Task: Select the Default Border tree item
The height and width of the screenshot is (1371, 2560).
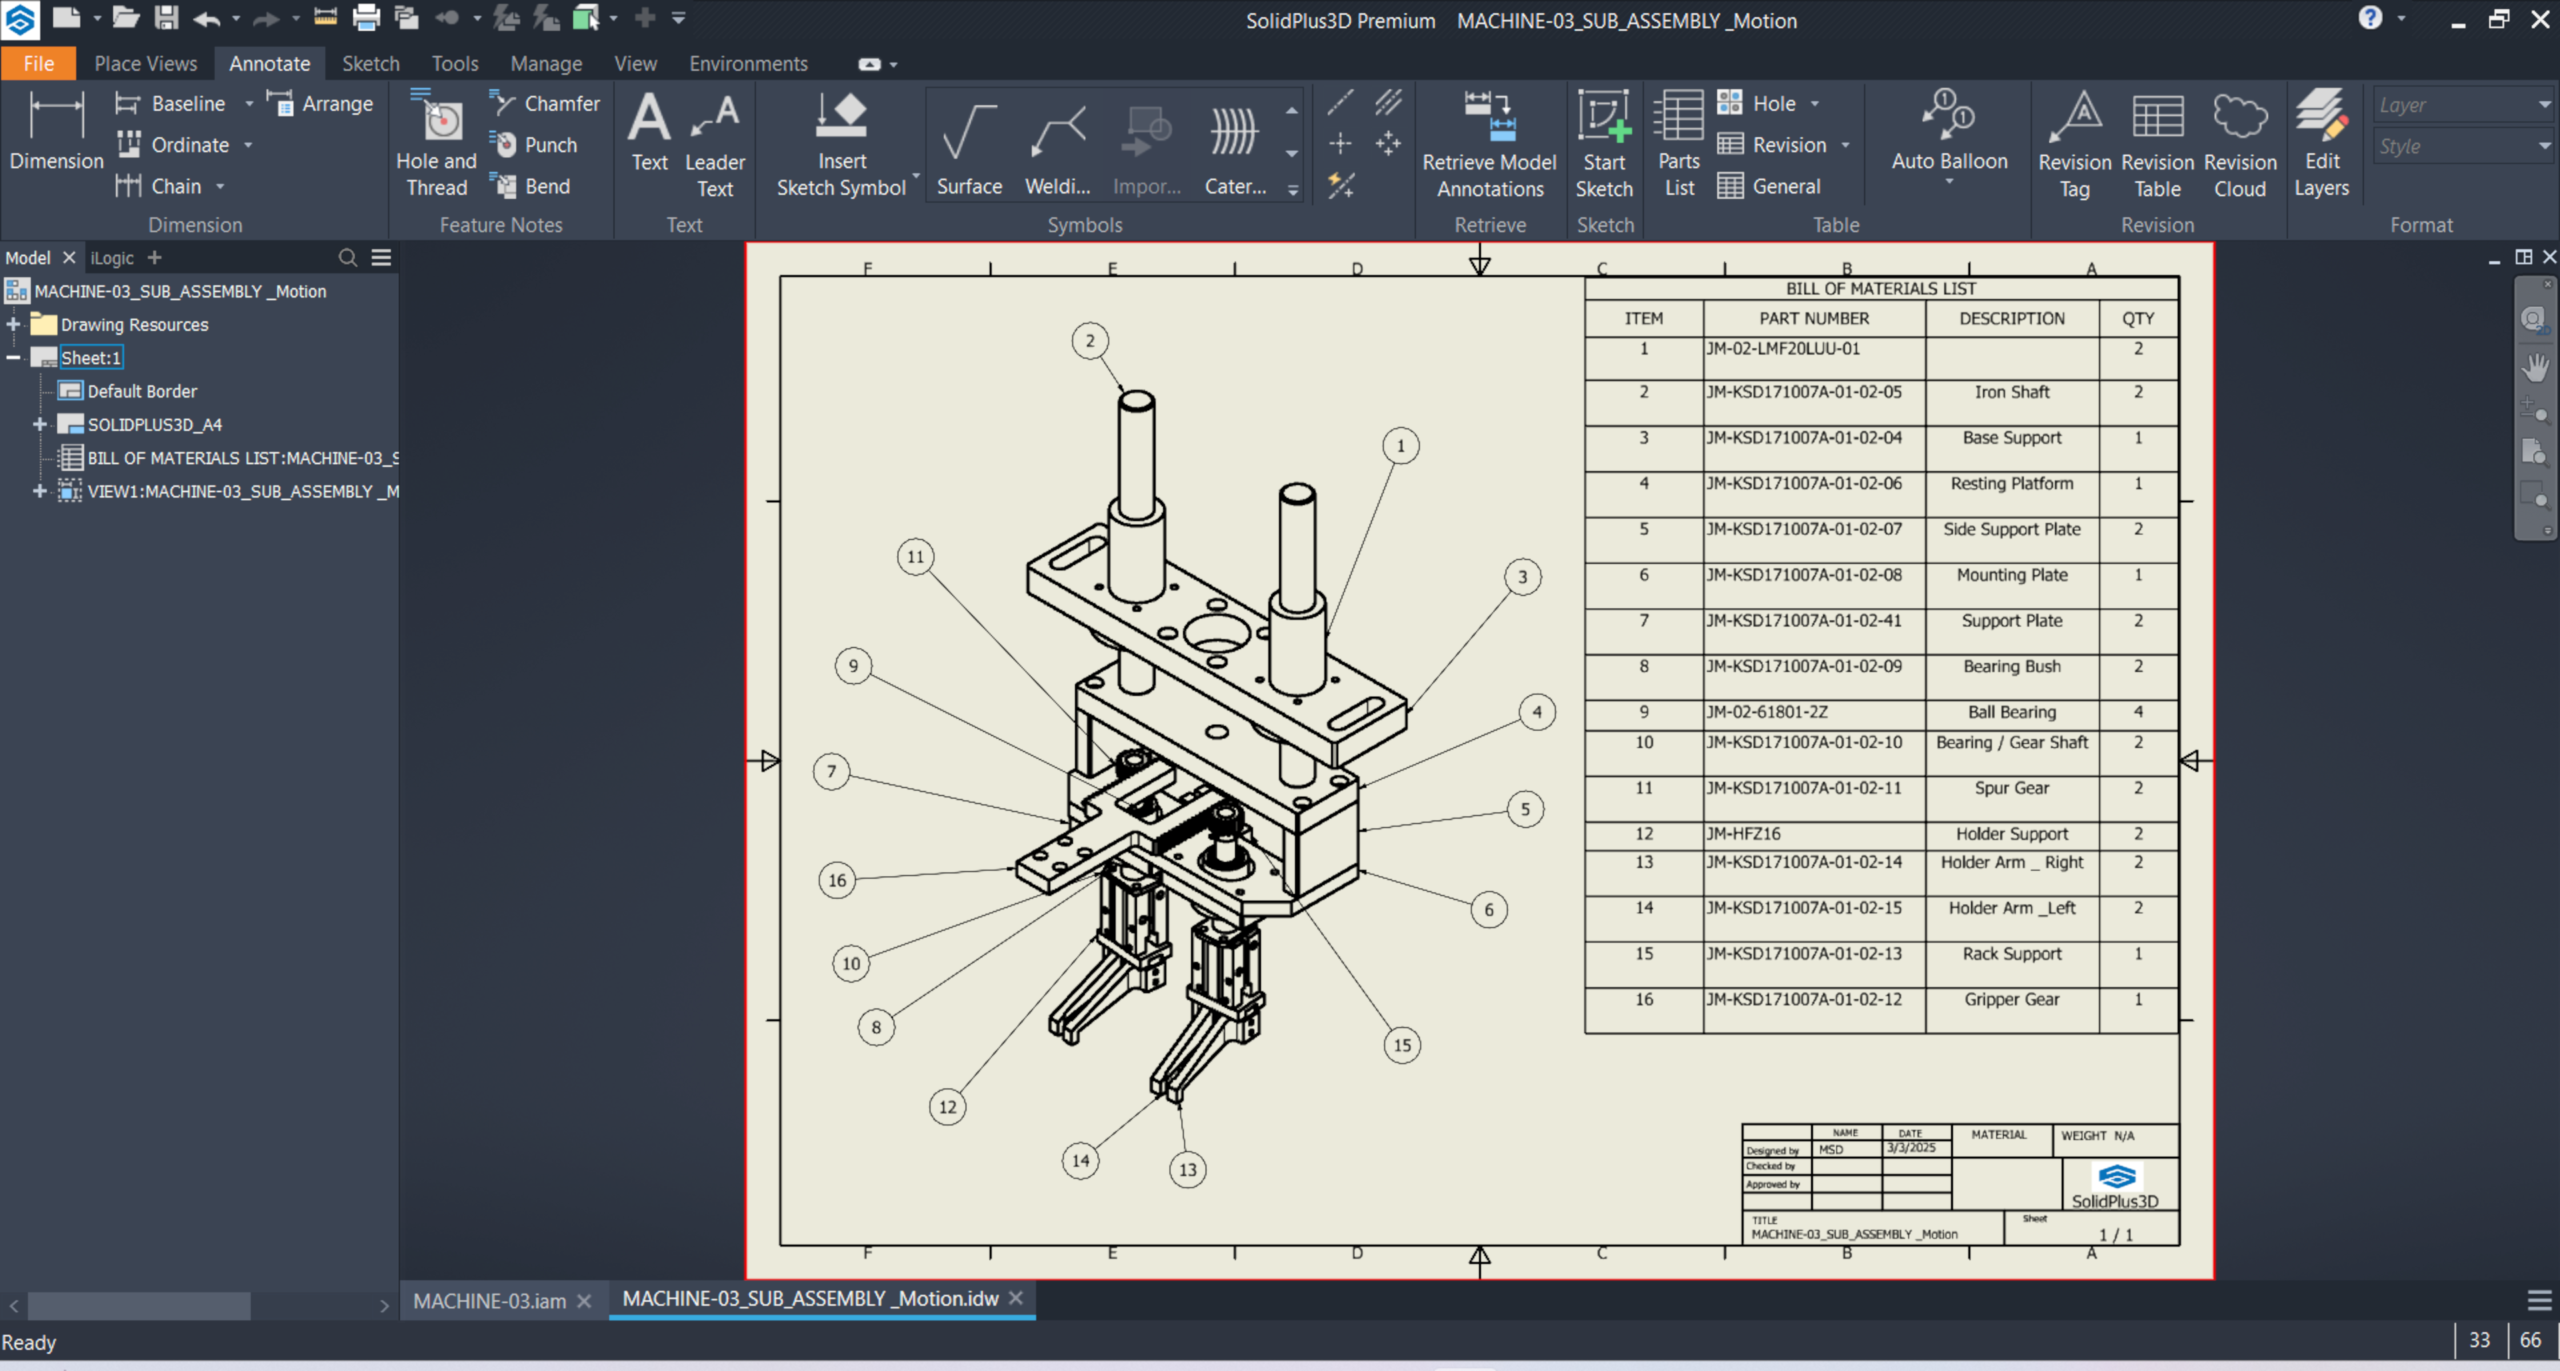Action: (x=142, y=391)
